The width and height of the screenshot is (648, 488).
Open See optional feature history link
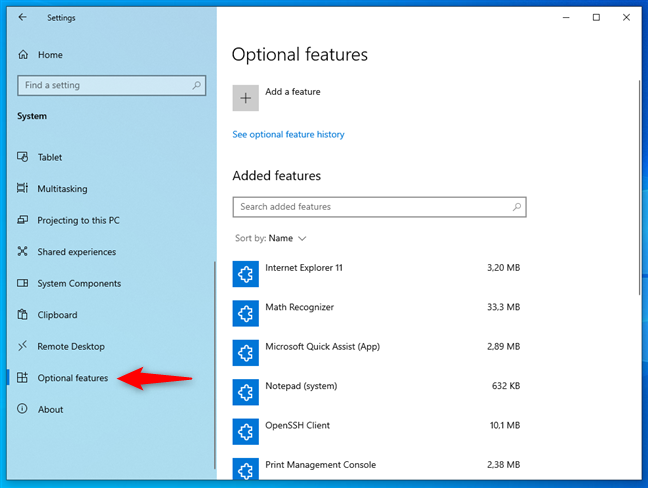click(x=288, y=134)
